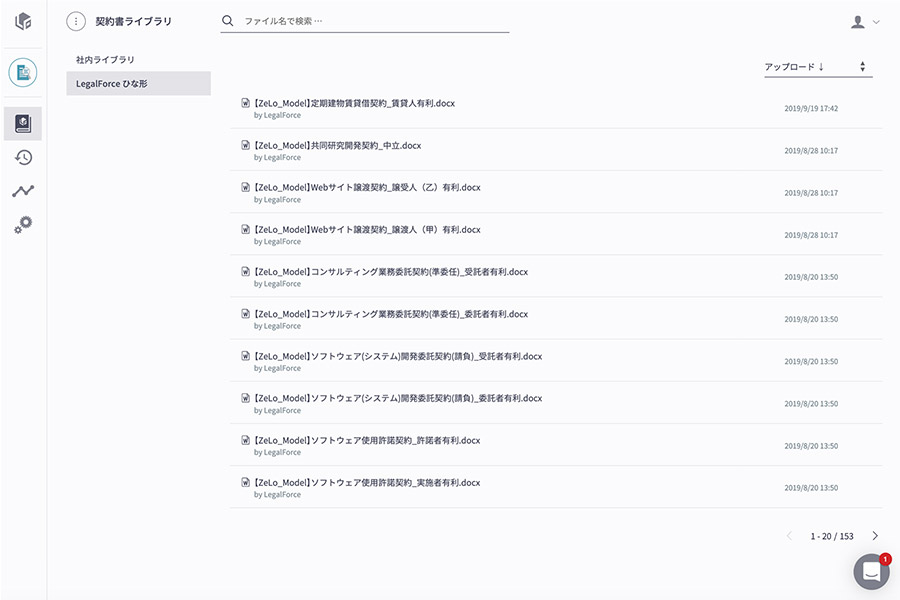The width and height of the screenshot is (900, 600).
Task: Click Word icon of コンサルティング_委託者有利 file
Action: 246,313
